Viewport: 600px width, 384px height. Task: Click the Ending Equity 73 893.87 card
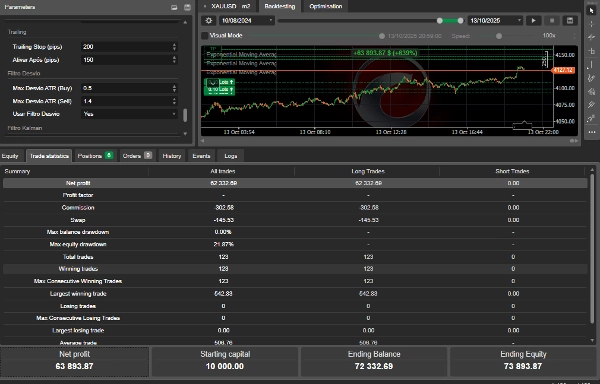point(523,361)
